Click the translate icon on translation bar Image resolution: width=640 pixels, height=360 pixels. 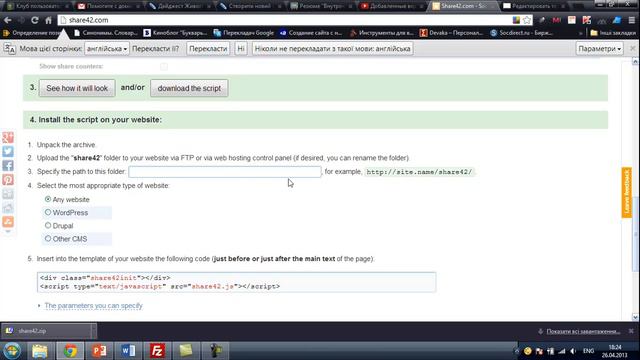coord(9,49)
